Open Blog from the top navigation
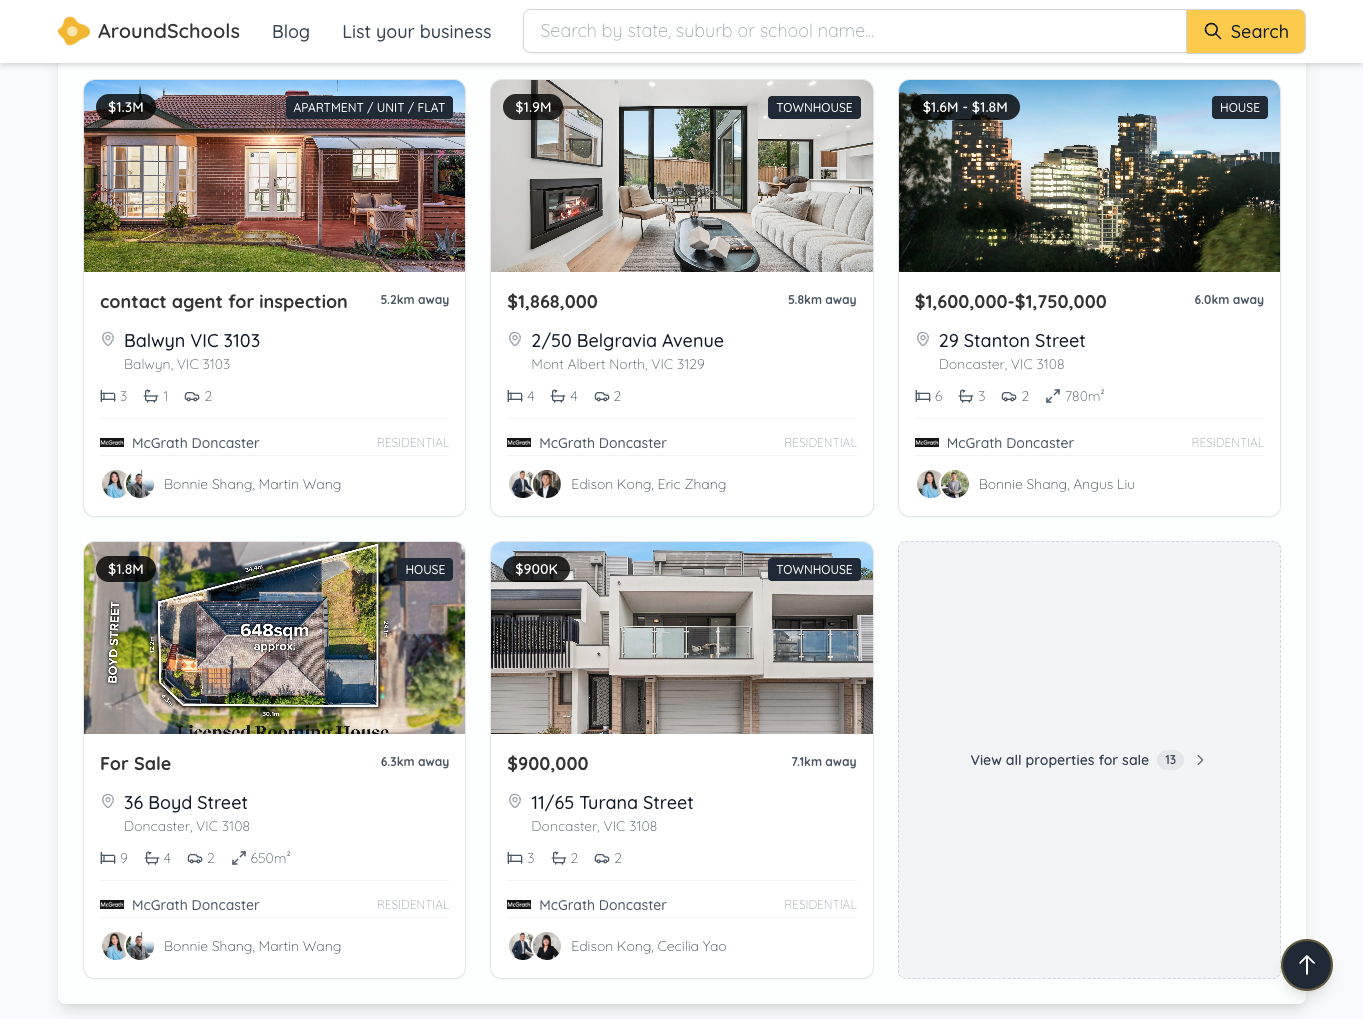This screenshot has height=1019, width=1363. coord(290,31)
